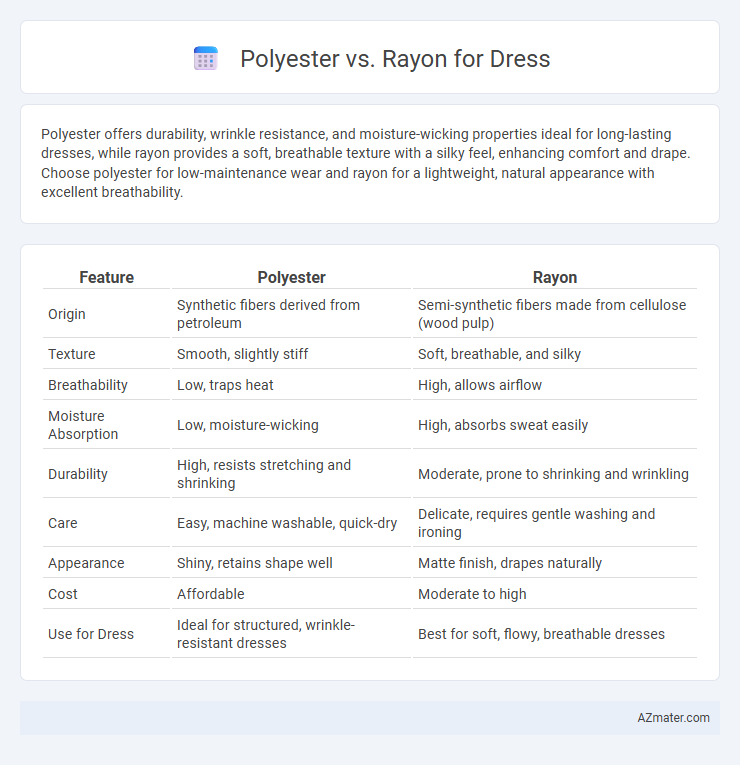Select the 'Origin' row label
The image size is (740, 765).
tap(67, 314)
